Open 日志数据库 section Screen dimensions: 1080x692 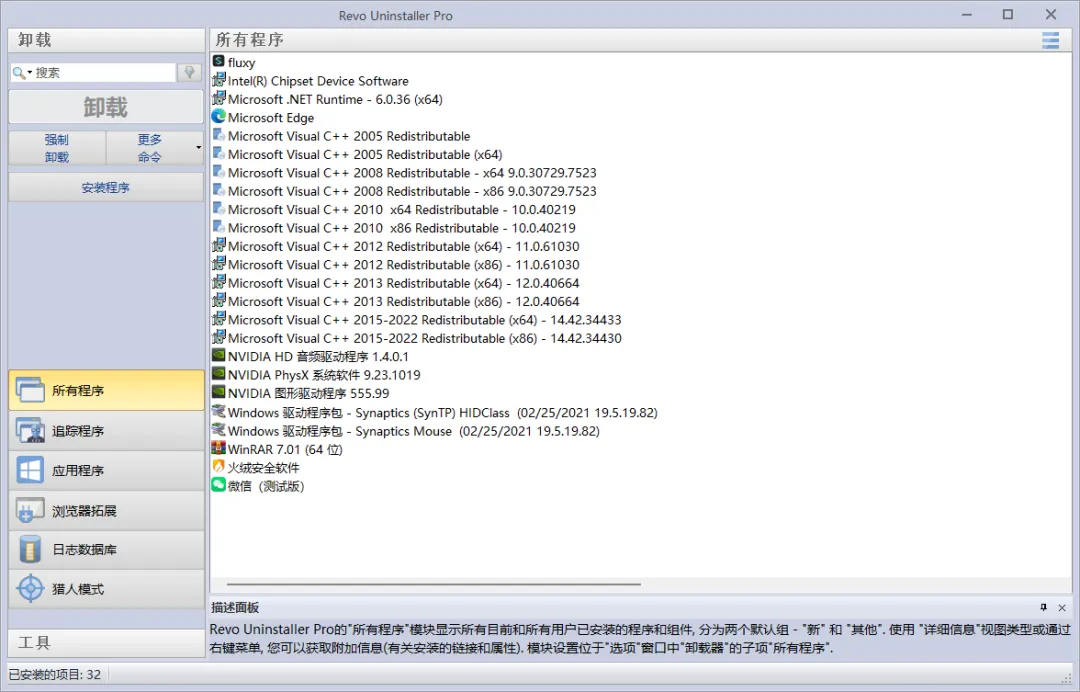[107, 549]
